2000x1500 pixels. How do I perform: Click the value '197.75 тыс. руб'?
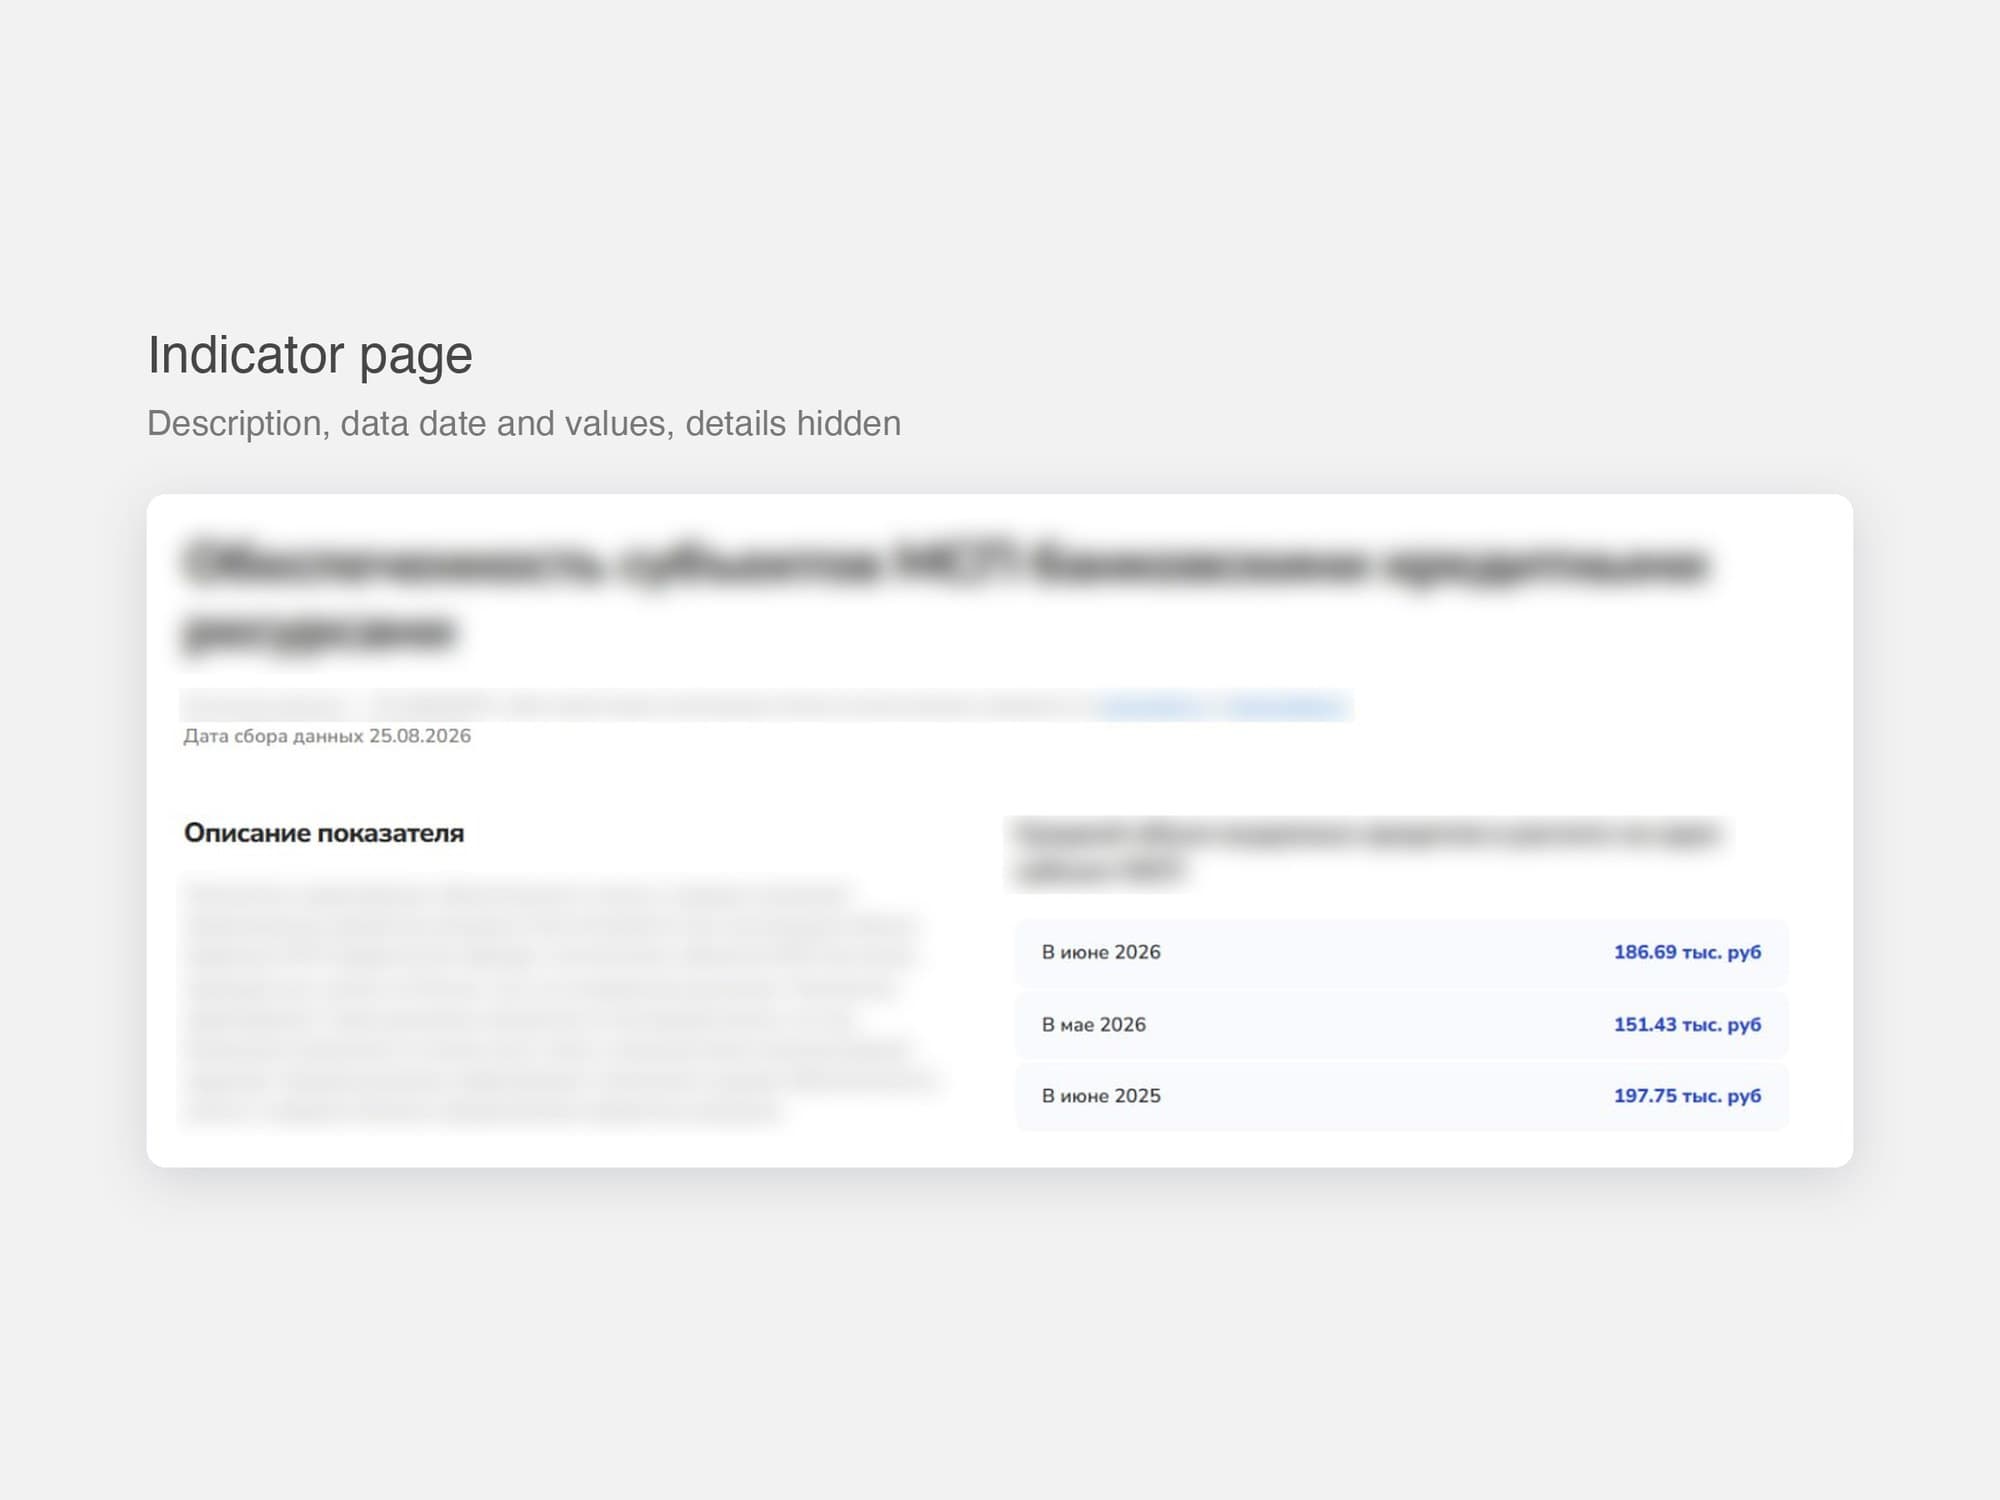(1687, 1096)
